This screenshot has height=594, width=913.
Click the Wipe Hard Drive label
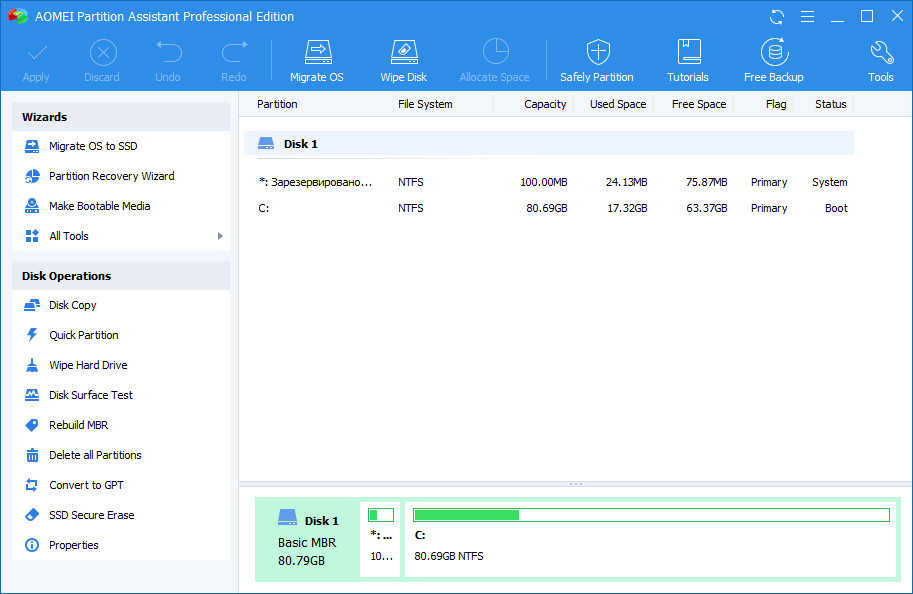click(89, 365)
